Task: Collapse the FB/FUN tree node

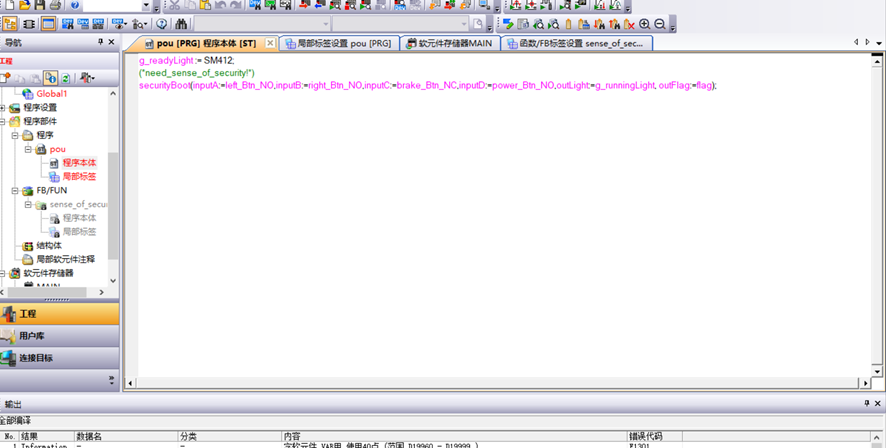Action: (x=15, y=190)
